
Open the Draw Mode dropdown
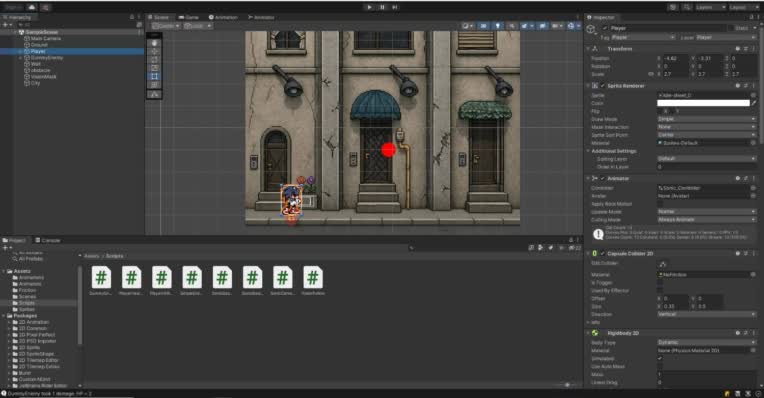[x=707, y=119]
